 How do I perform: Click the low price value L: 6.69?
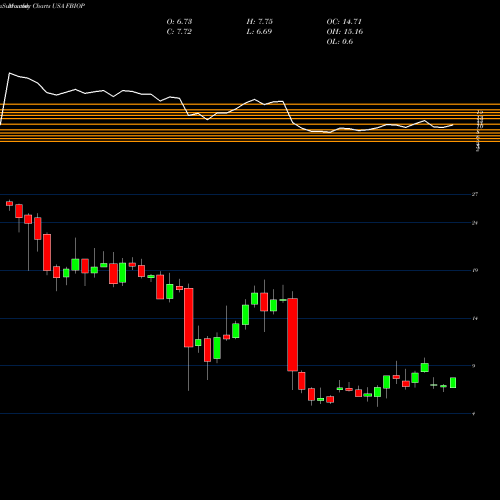pyautogui.click(x=259, y=32)
